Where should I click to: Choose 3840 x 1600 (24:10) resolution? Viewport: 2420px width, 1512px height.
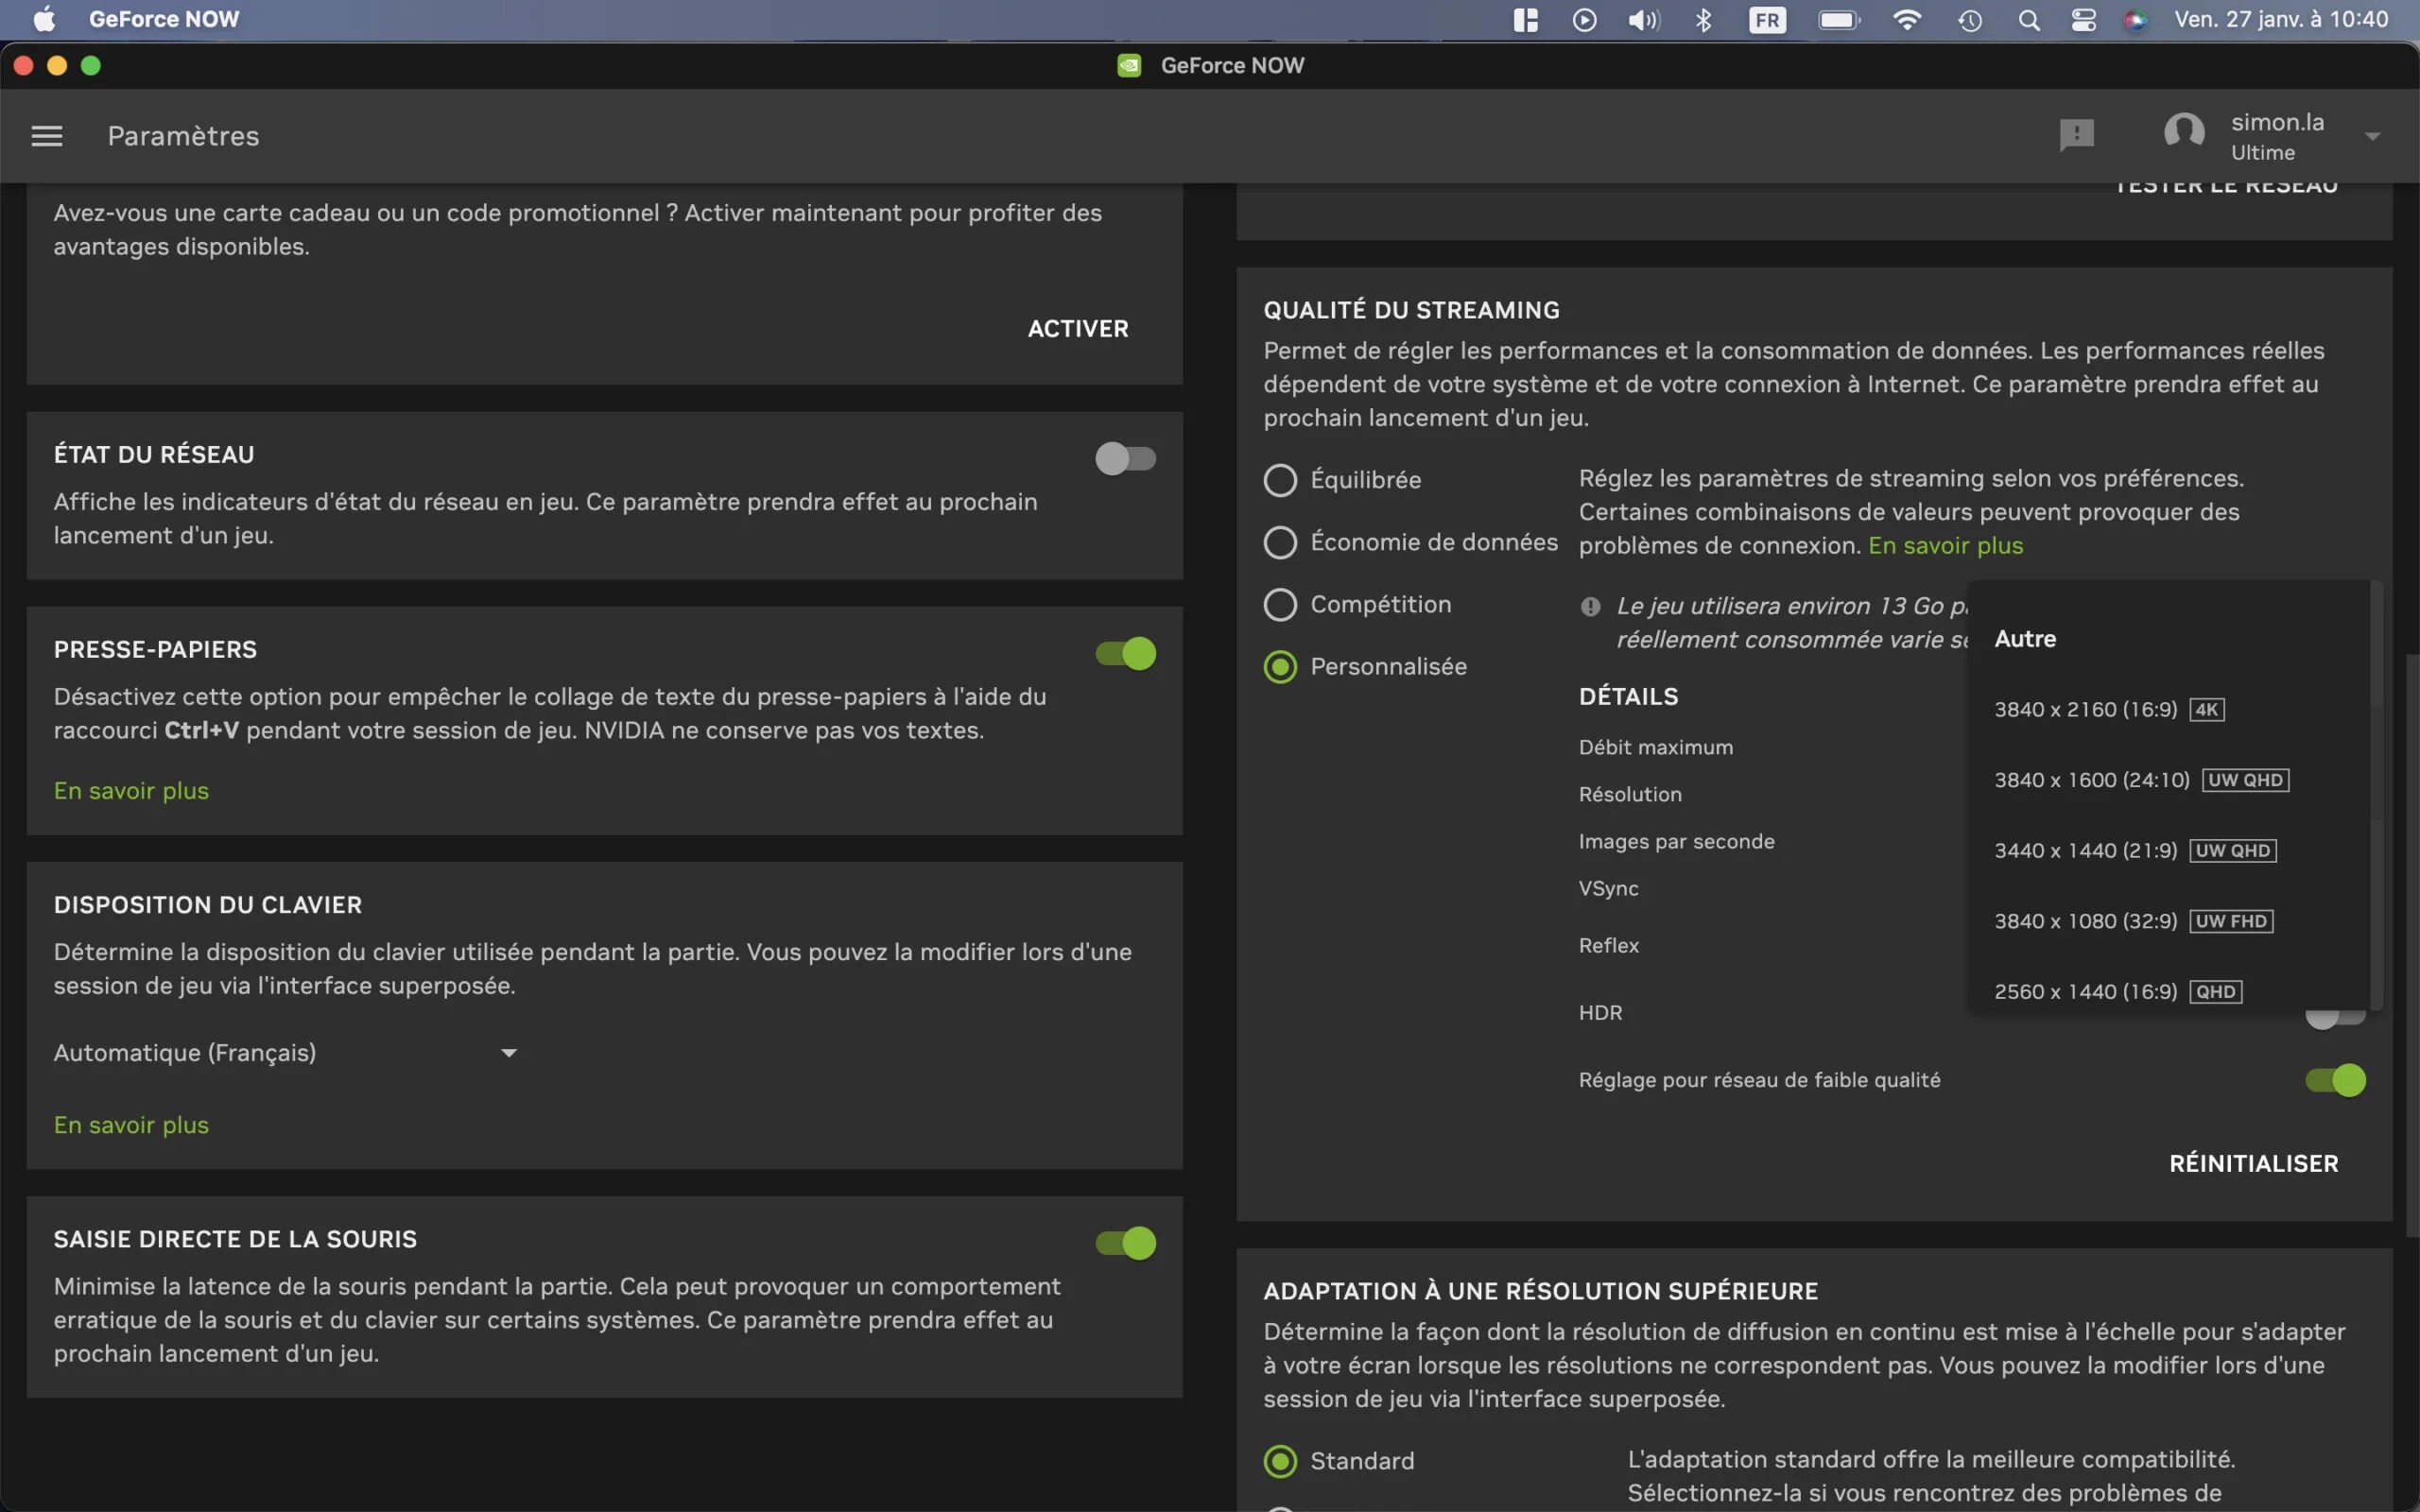(x=2170, y=780)
